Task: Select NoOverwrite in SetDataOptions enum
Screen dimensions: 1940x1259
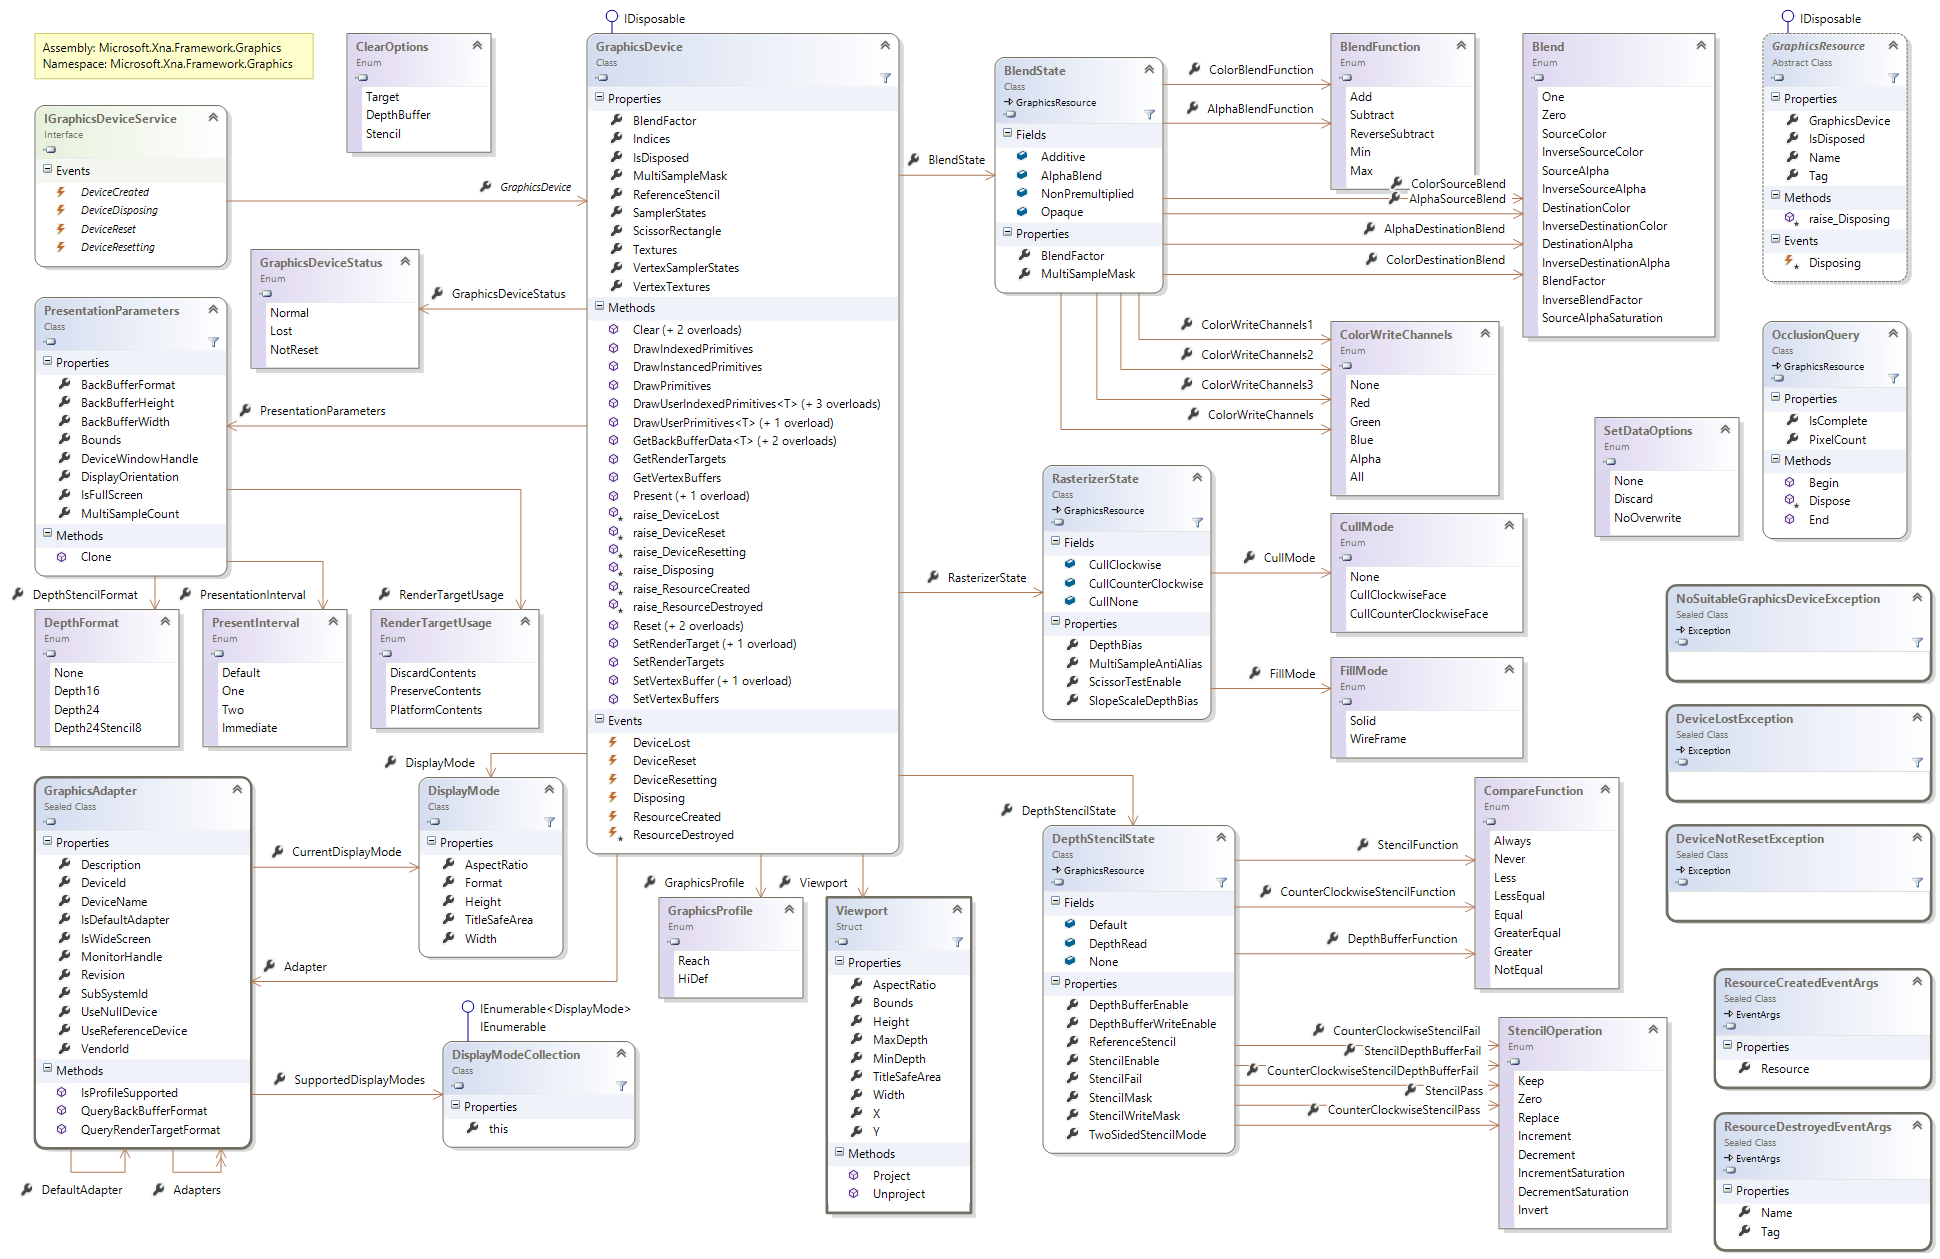Action: (x=1647, y=518)
